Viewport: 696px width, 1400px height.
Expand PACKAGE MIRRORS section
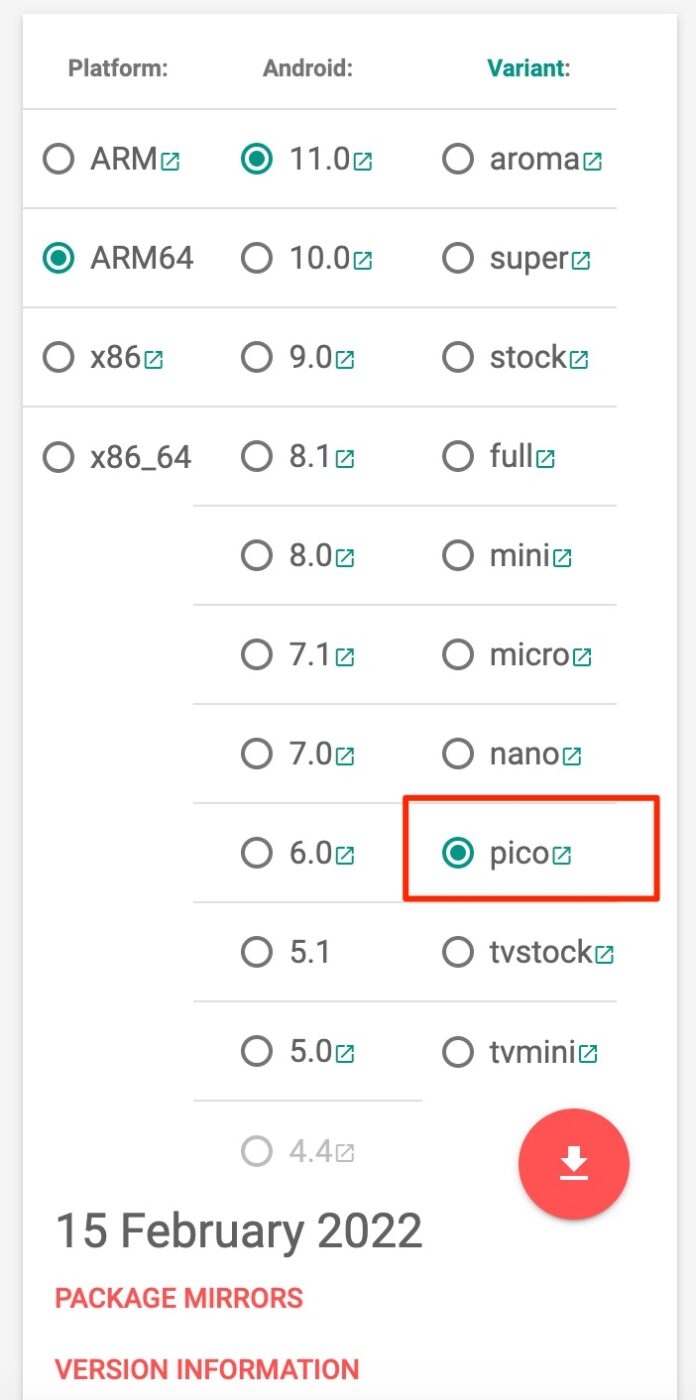(x=179, y=1298)
